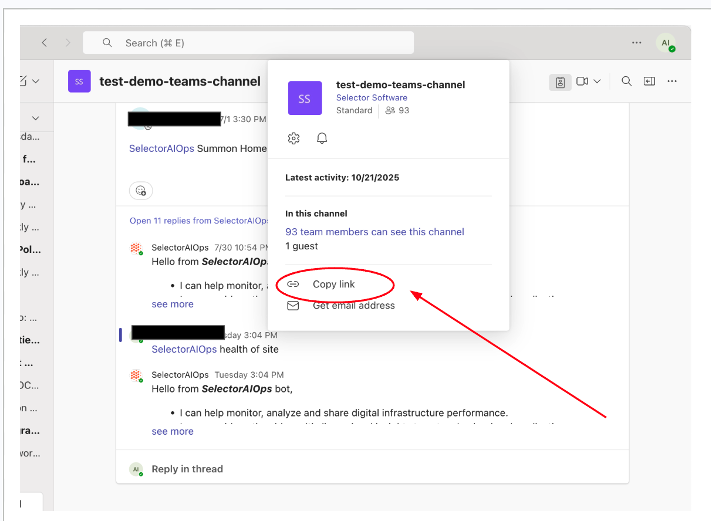Expand first 'see more' in bot reply
The height and width of the screenshot is (521, 711).
[172, 304]
